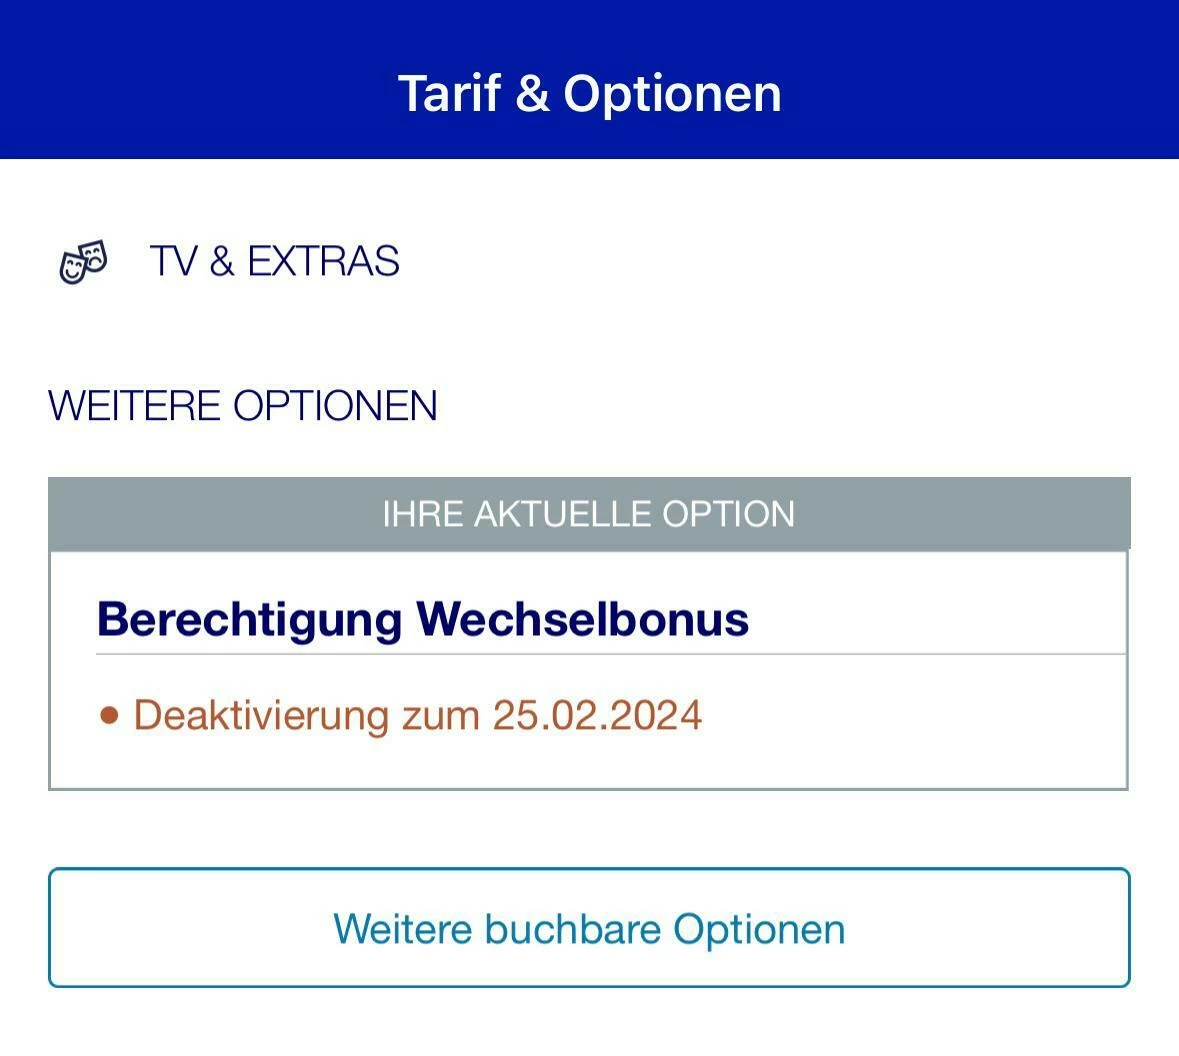
Task: Click the word WEITERE in the section heading
Action: pos(134,406)
